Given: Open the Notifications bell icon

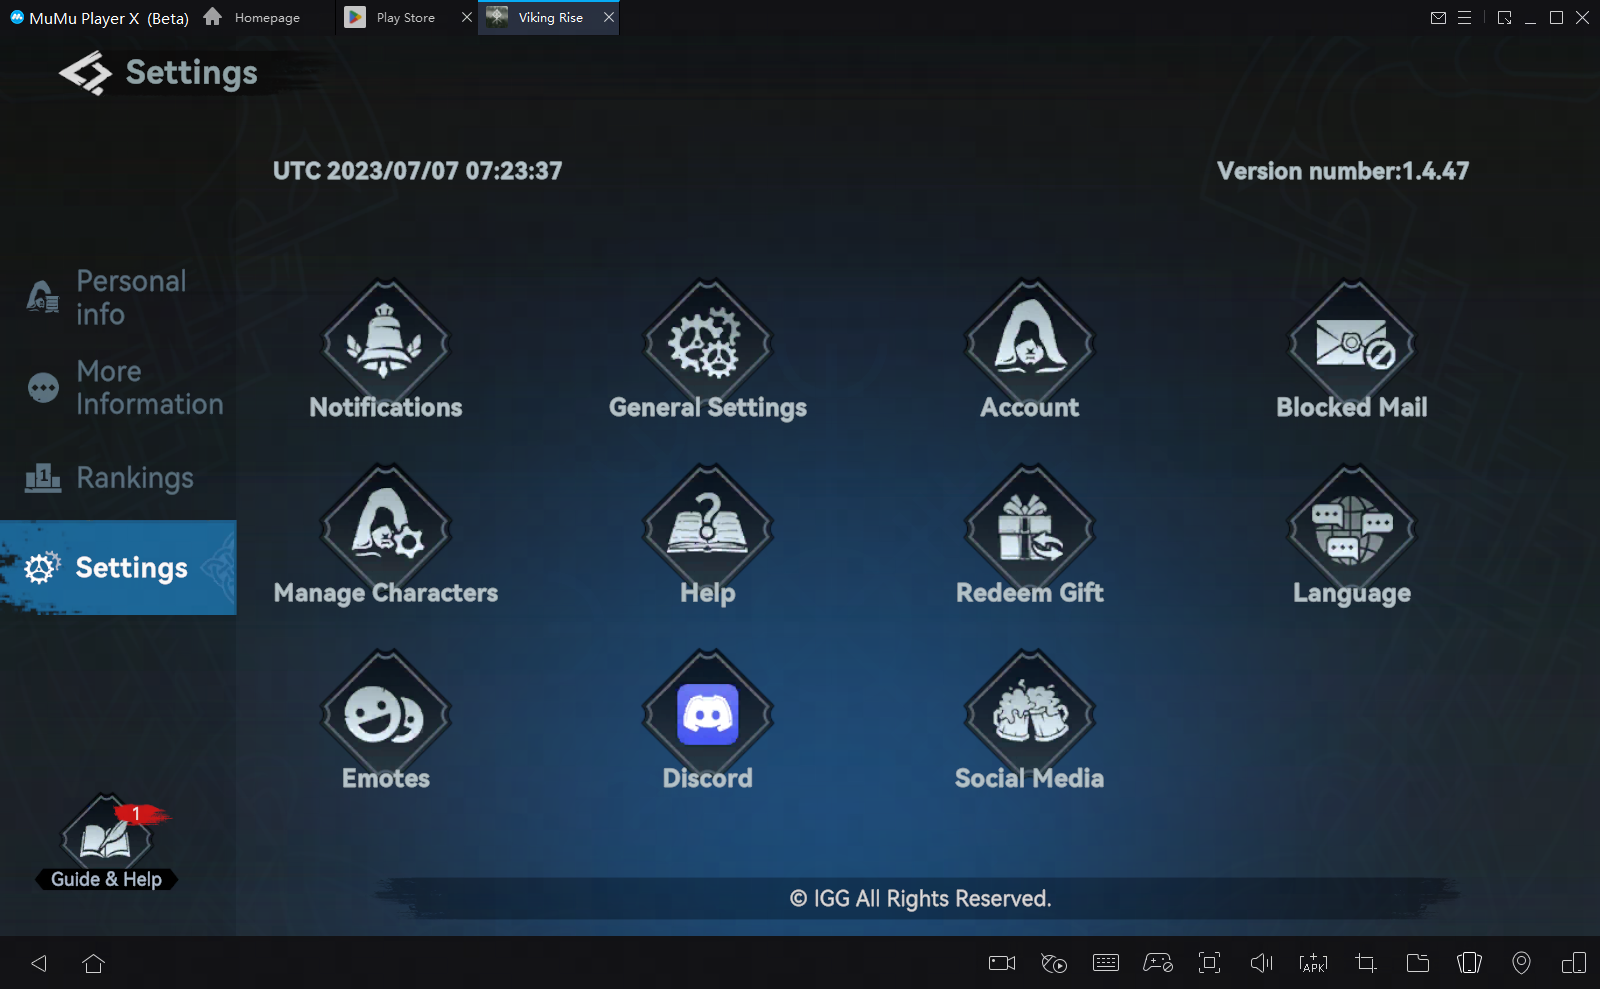Looking at the screenshot, I should [385, 343].
